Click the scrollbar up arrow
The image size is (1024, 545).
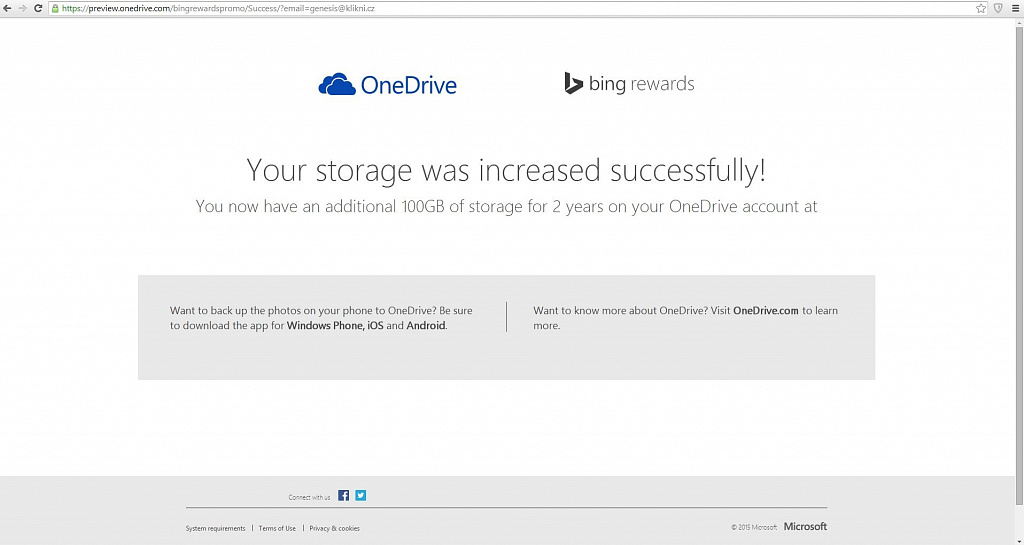click(1019, 22)
